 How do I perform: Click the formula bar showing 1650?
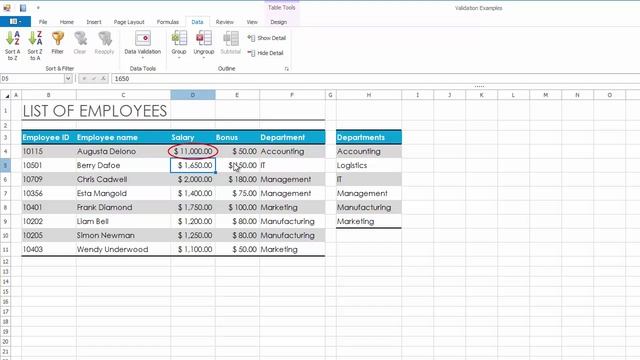tap(375, 79)
